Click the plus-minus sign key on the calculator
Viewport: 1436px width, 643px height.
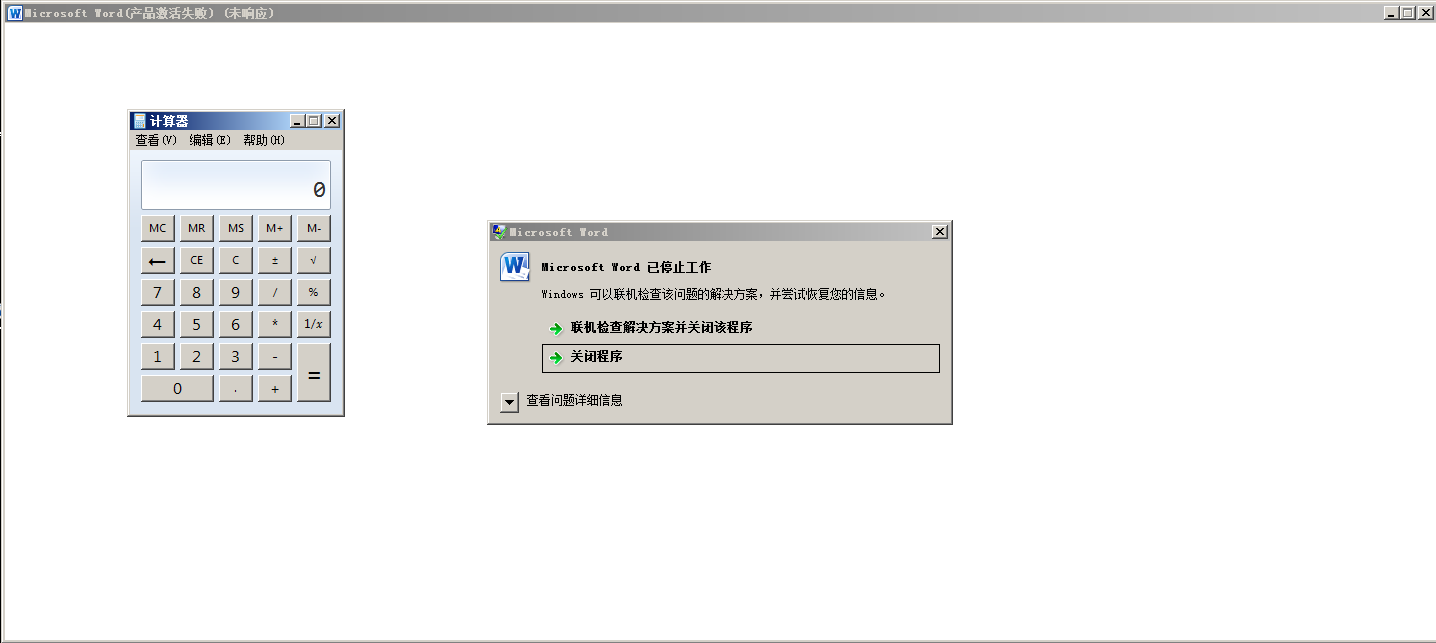pyautogui.click(x=275, y=260)
